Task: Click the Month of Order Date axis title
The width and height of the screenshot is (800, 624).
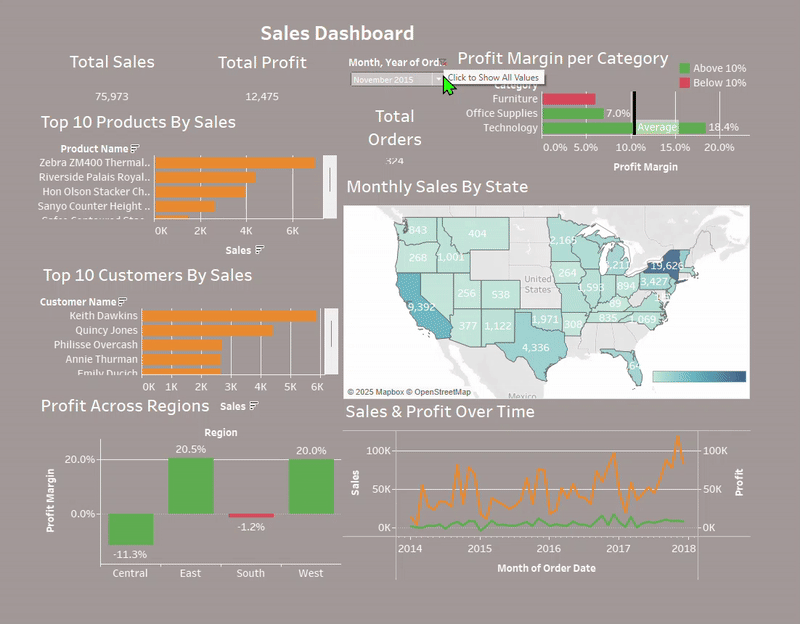Action: 546,568
